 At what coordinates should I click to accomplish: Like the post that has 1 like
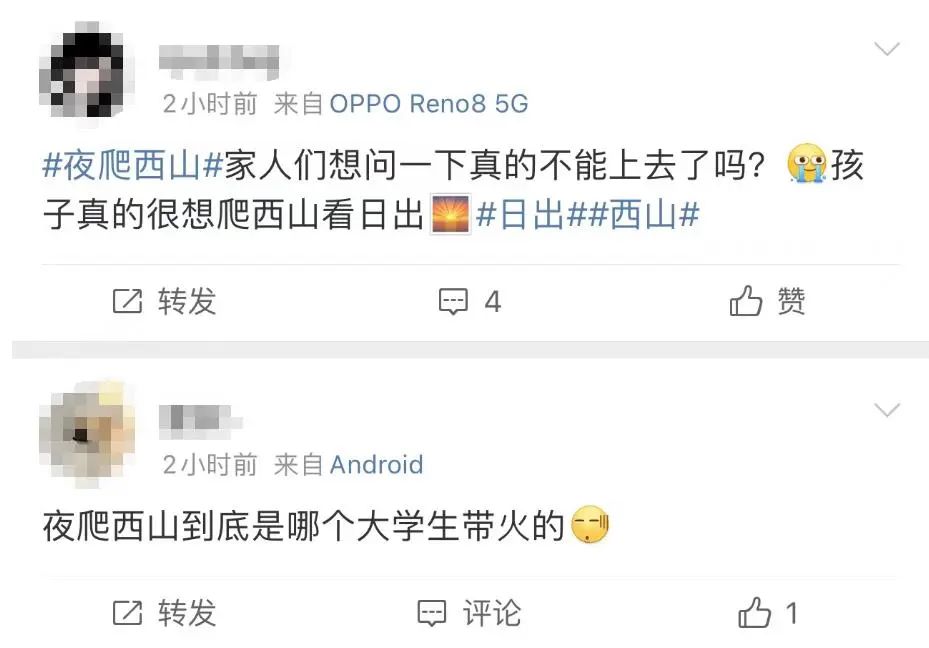[754, 612]
